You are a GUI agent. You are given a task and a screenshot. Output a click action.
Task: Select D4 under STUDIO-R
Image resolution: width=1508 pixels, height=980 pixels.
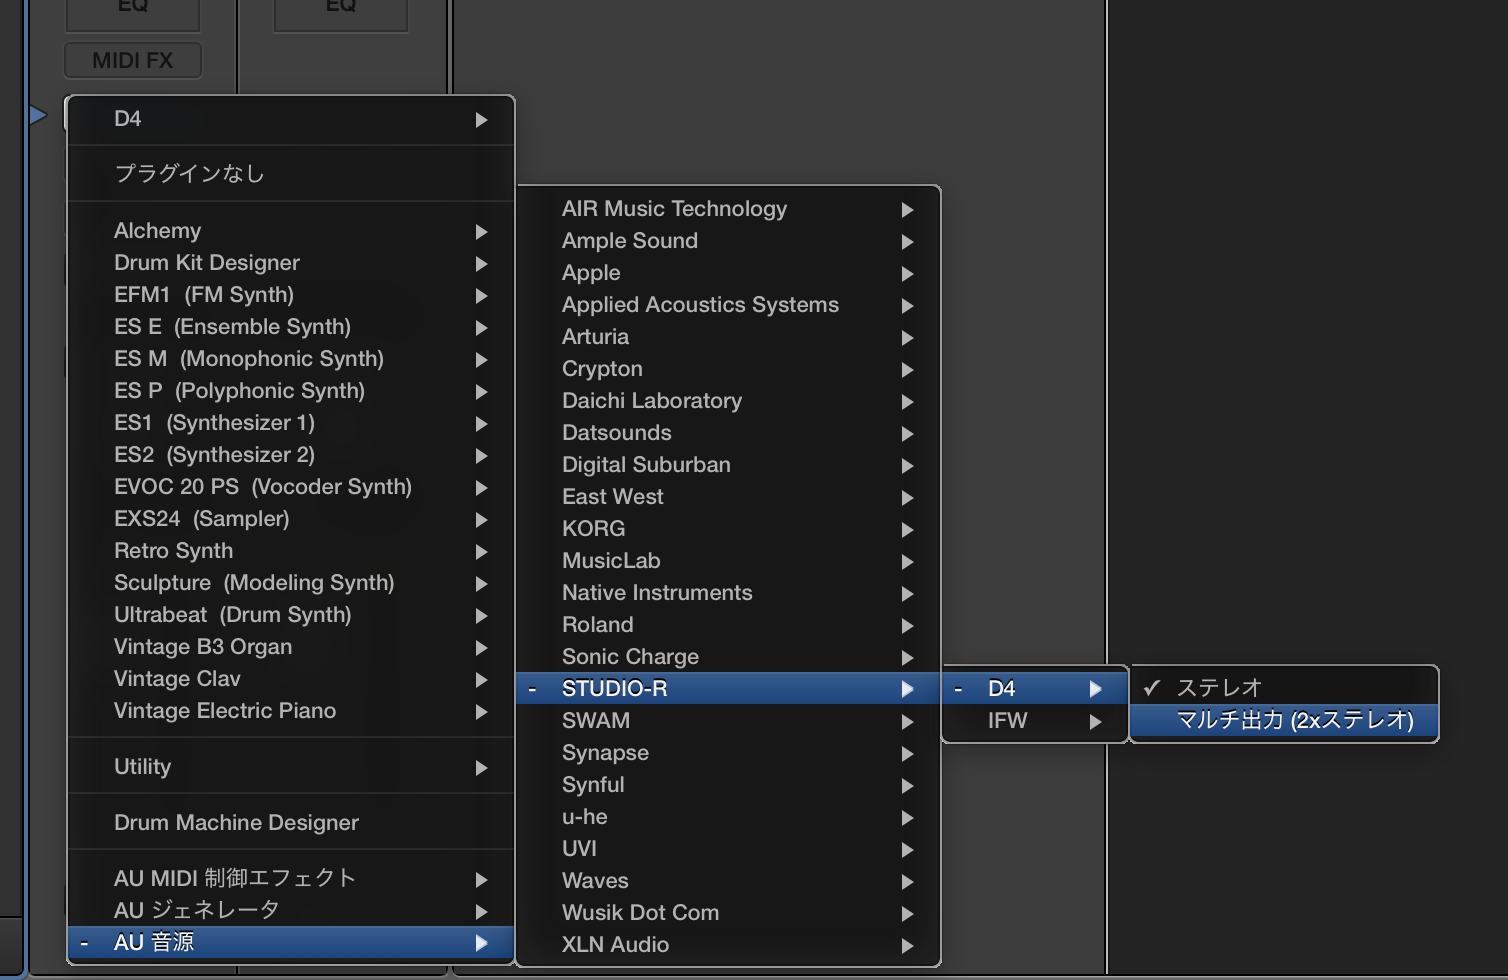coord(1035,689)
